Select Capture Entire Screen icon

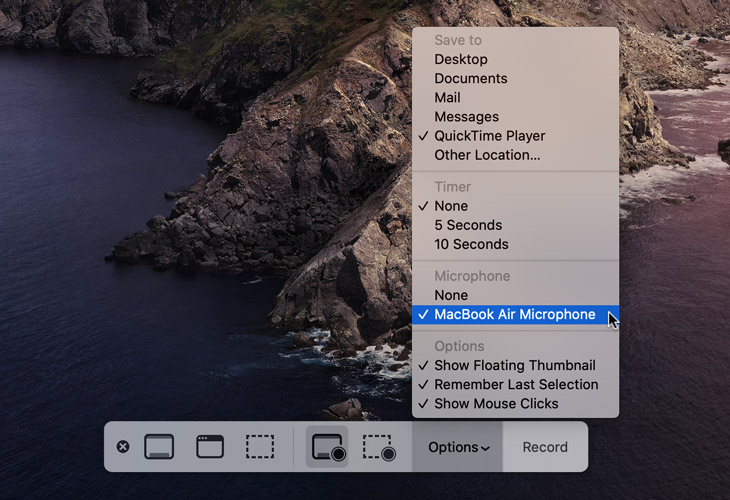pyautogui.click(x=160, y=447)
